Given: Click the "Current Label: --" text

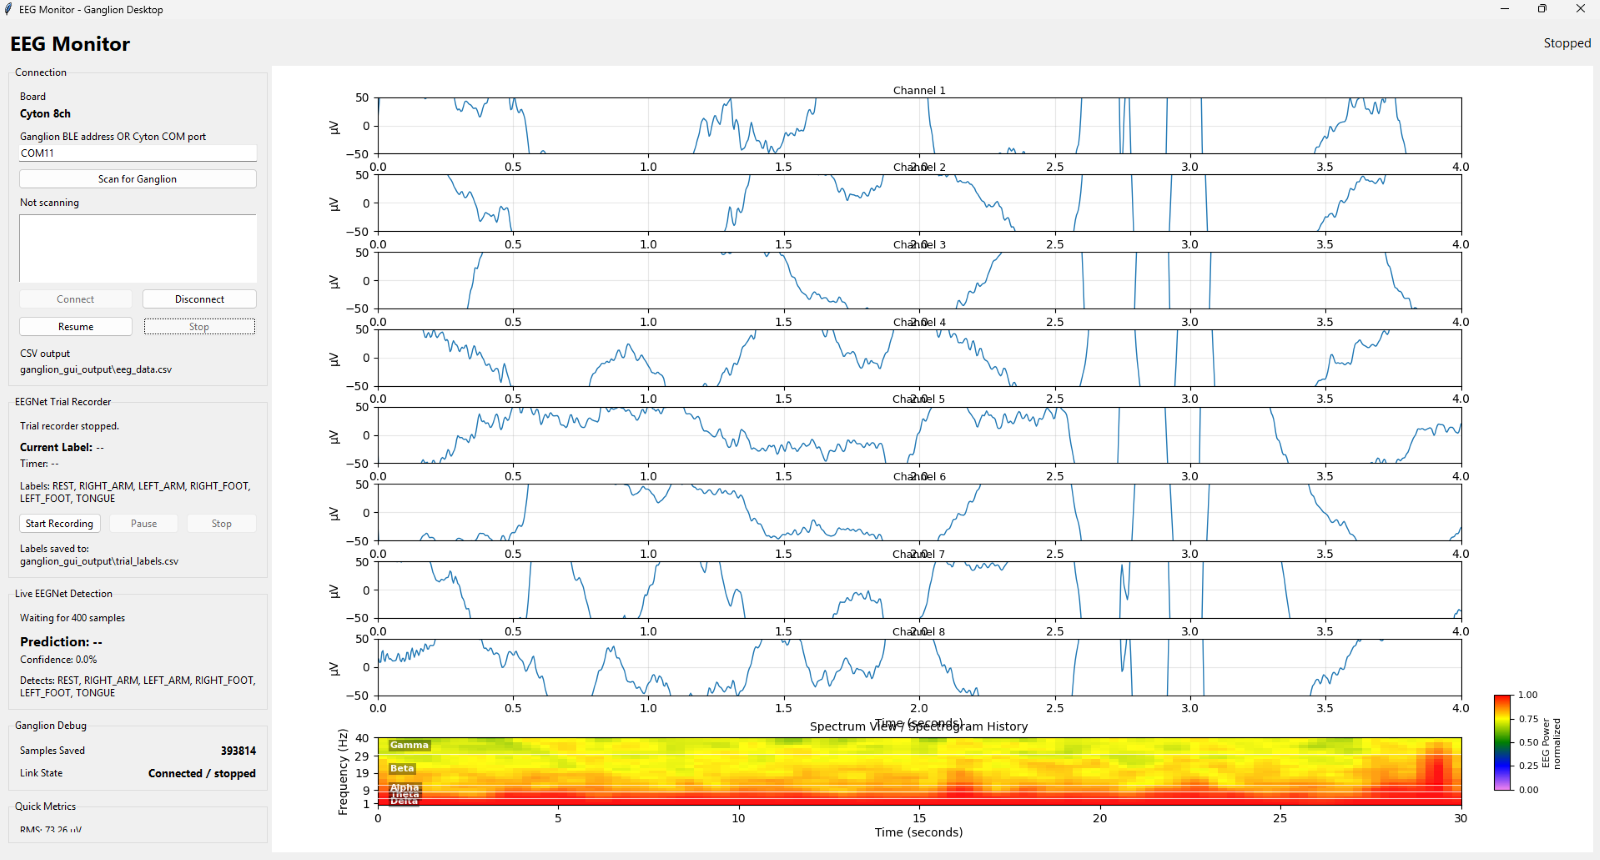Looking at the screenshot, I should [62, 448].
